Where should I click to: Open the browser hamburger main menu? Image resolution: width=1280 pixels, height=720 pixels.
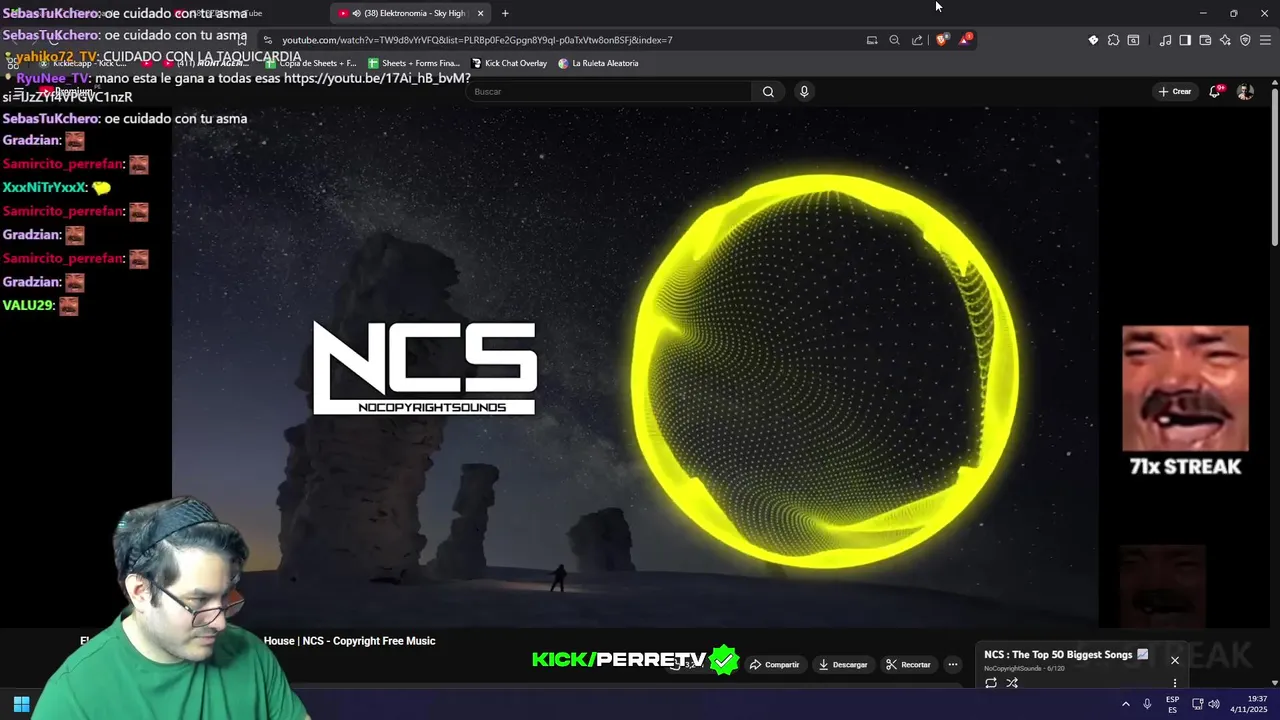coord(1265,40)
